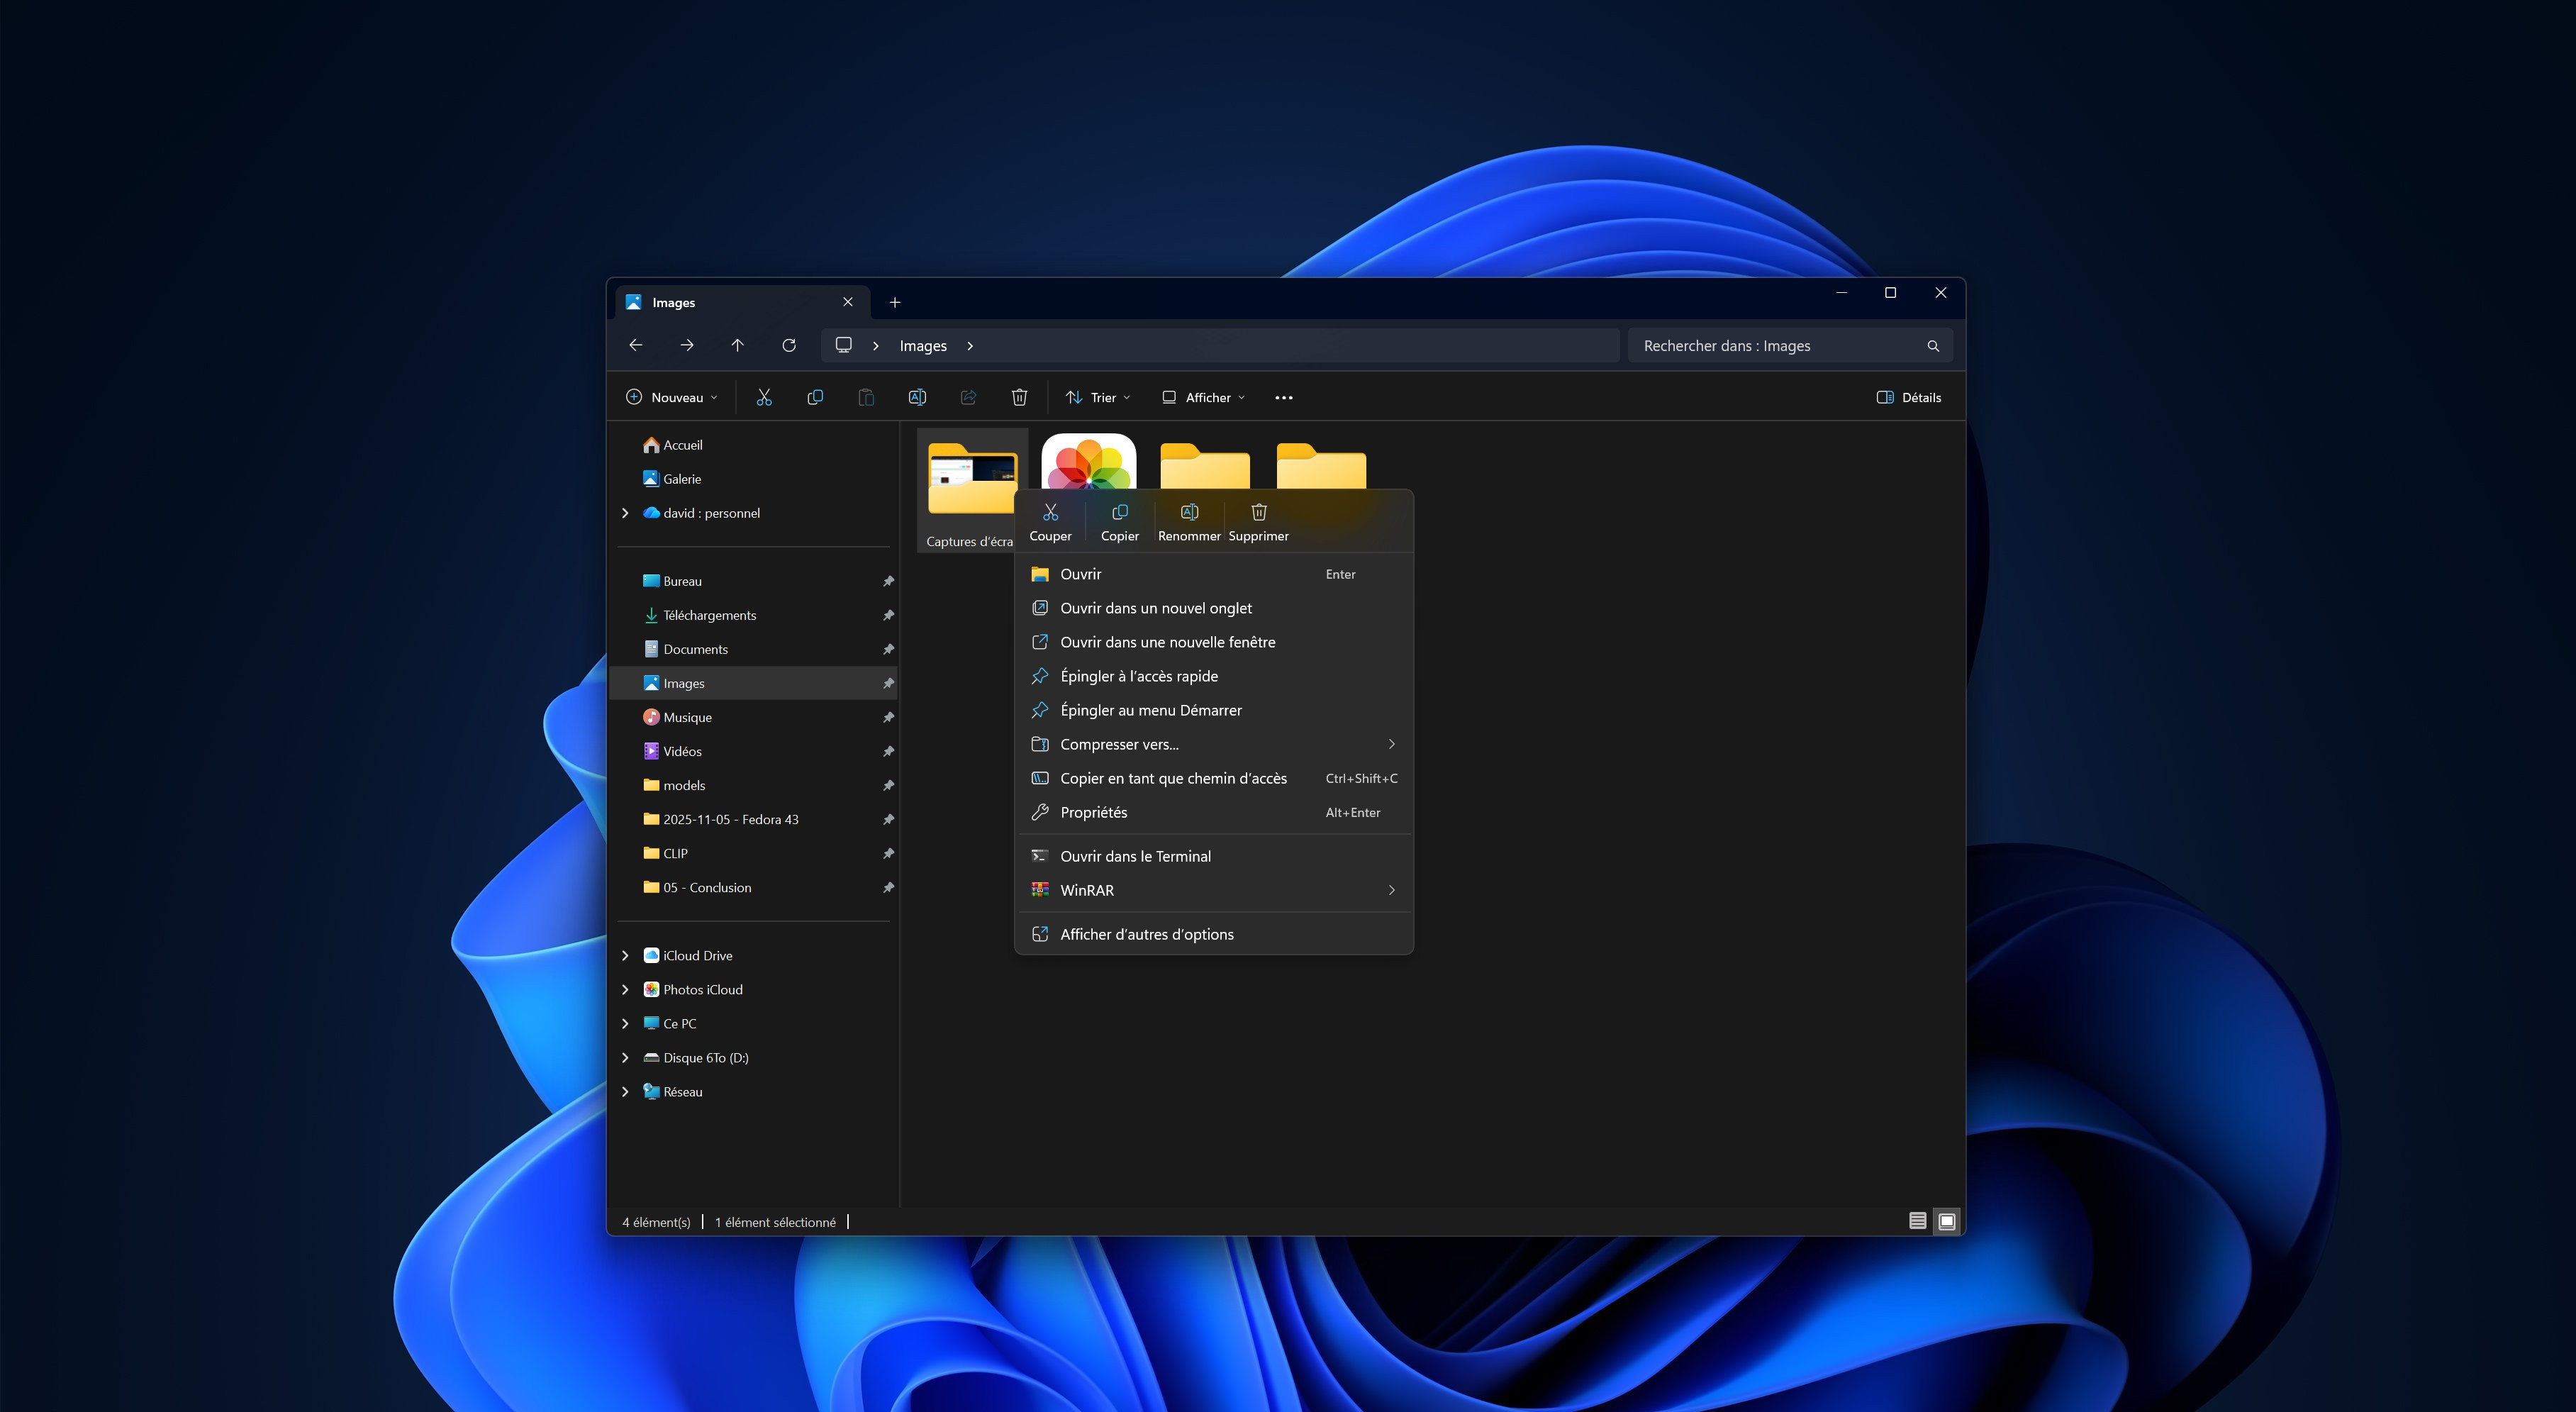Click the delete icon in the toolbar

[1019, 396]
